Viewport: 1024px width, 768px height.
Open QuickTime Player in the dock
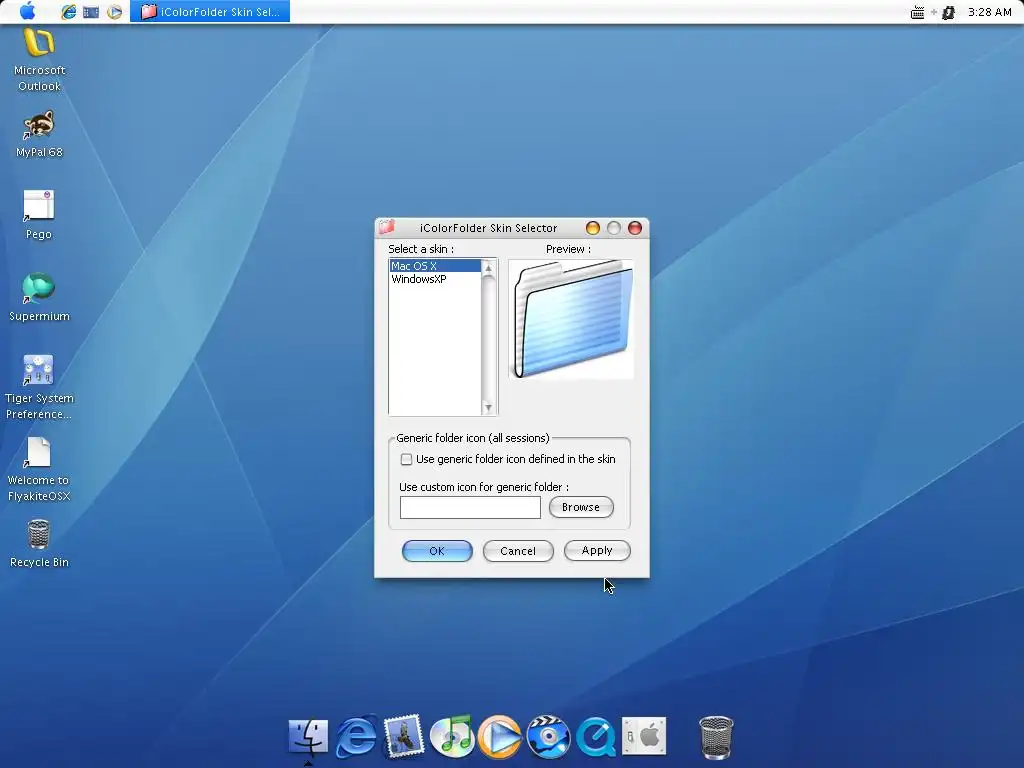pos(596,737)
